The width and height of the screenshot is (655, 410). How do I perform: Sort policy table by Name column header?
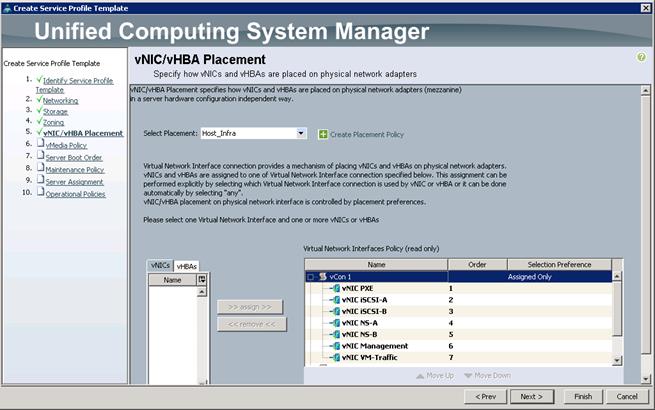[376, 265]
